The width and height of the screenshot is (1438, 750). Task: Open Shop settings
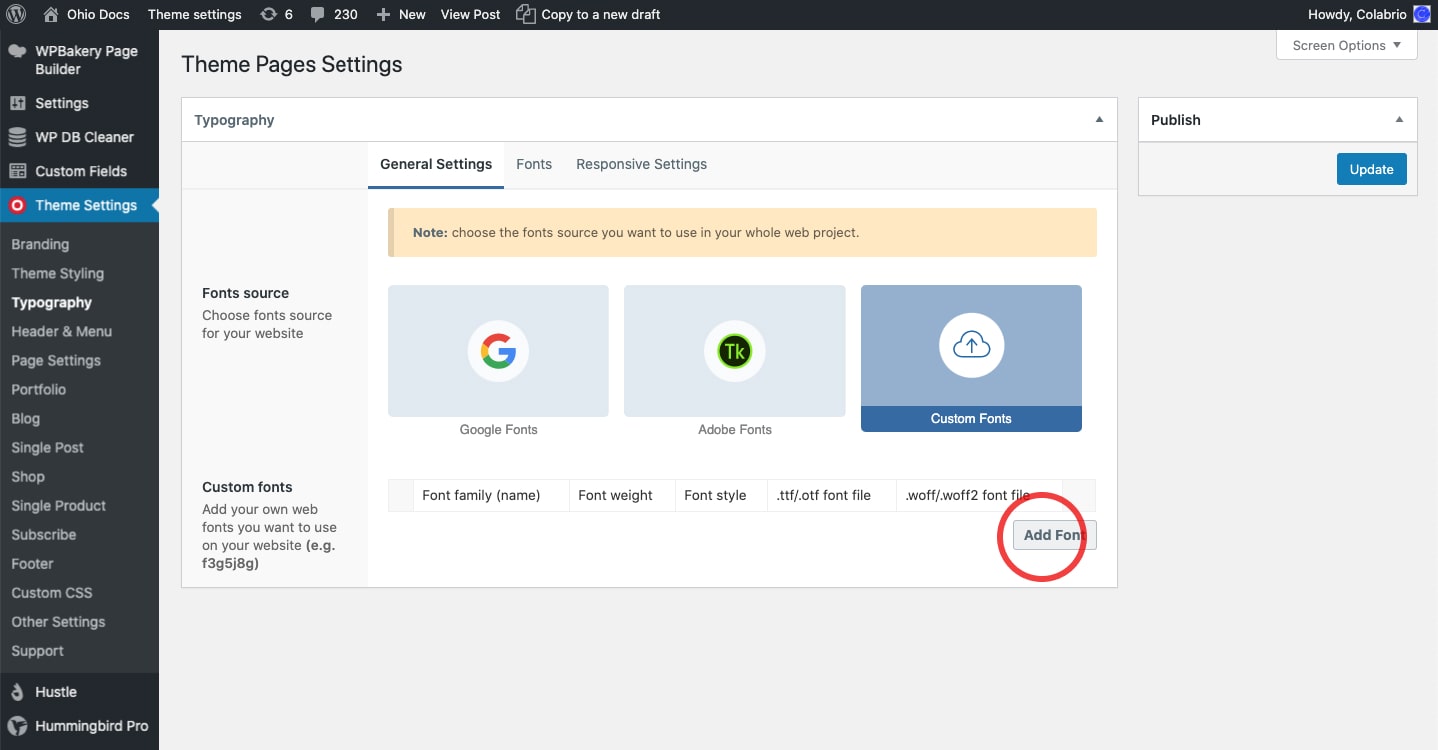[28, 476]
